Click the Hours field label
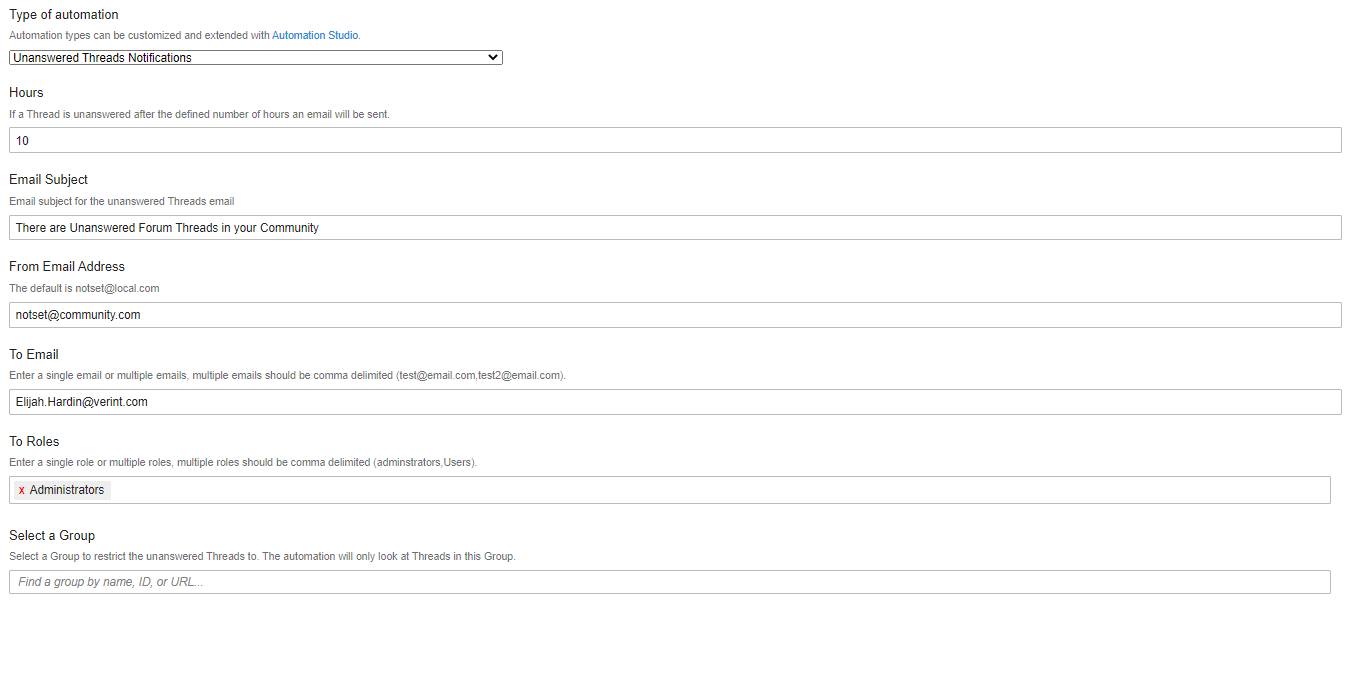 coord(26,93)
